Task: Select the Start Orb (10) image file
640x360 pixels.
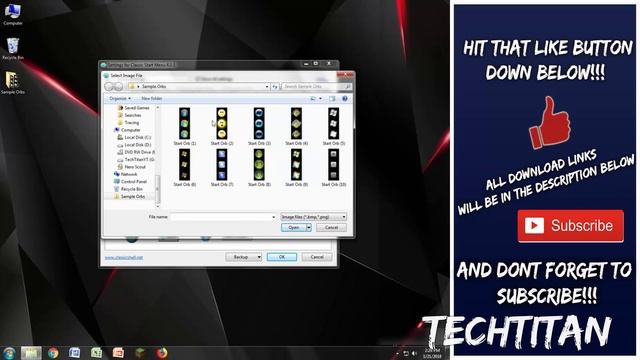Action: tap(333, 167)
